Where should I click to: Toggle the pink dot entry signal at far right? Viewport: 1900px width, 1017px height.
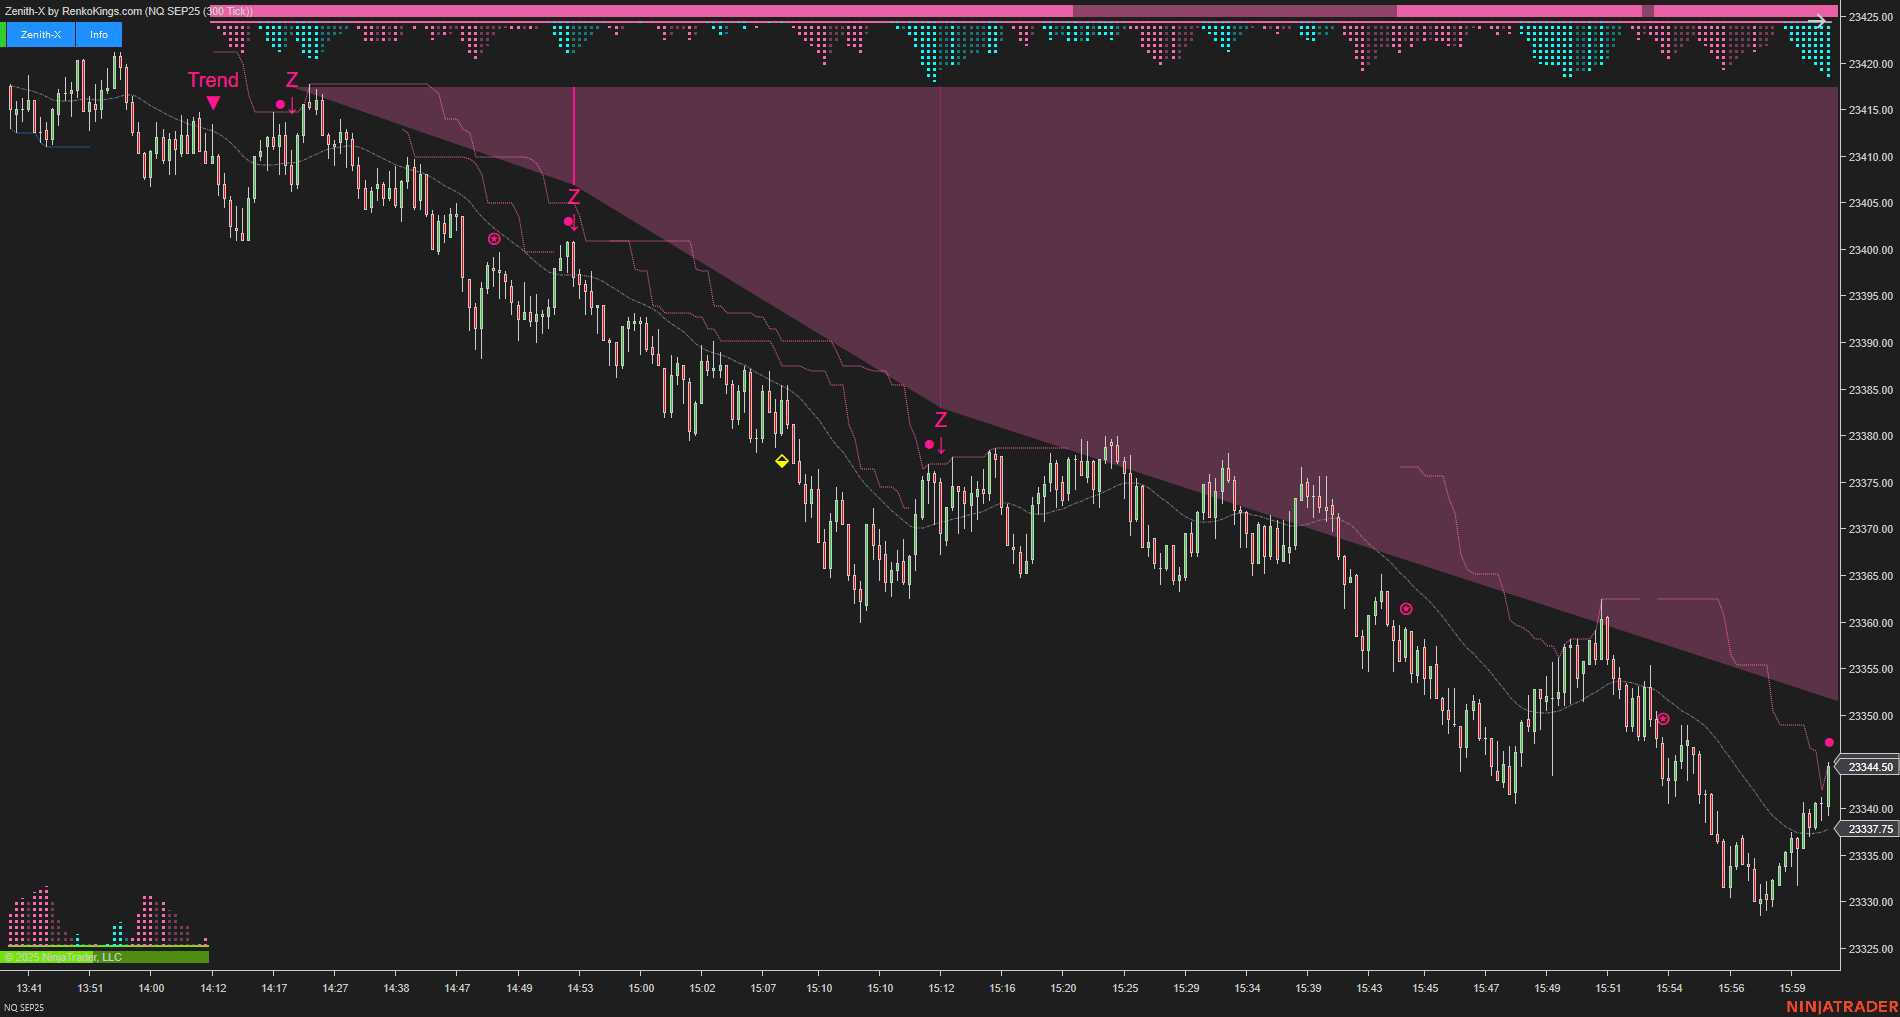point(1830,742)
